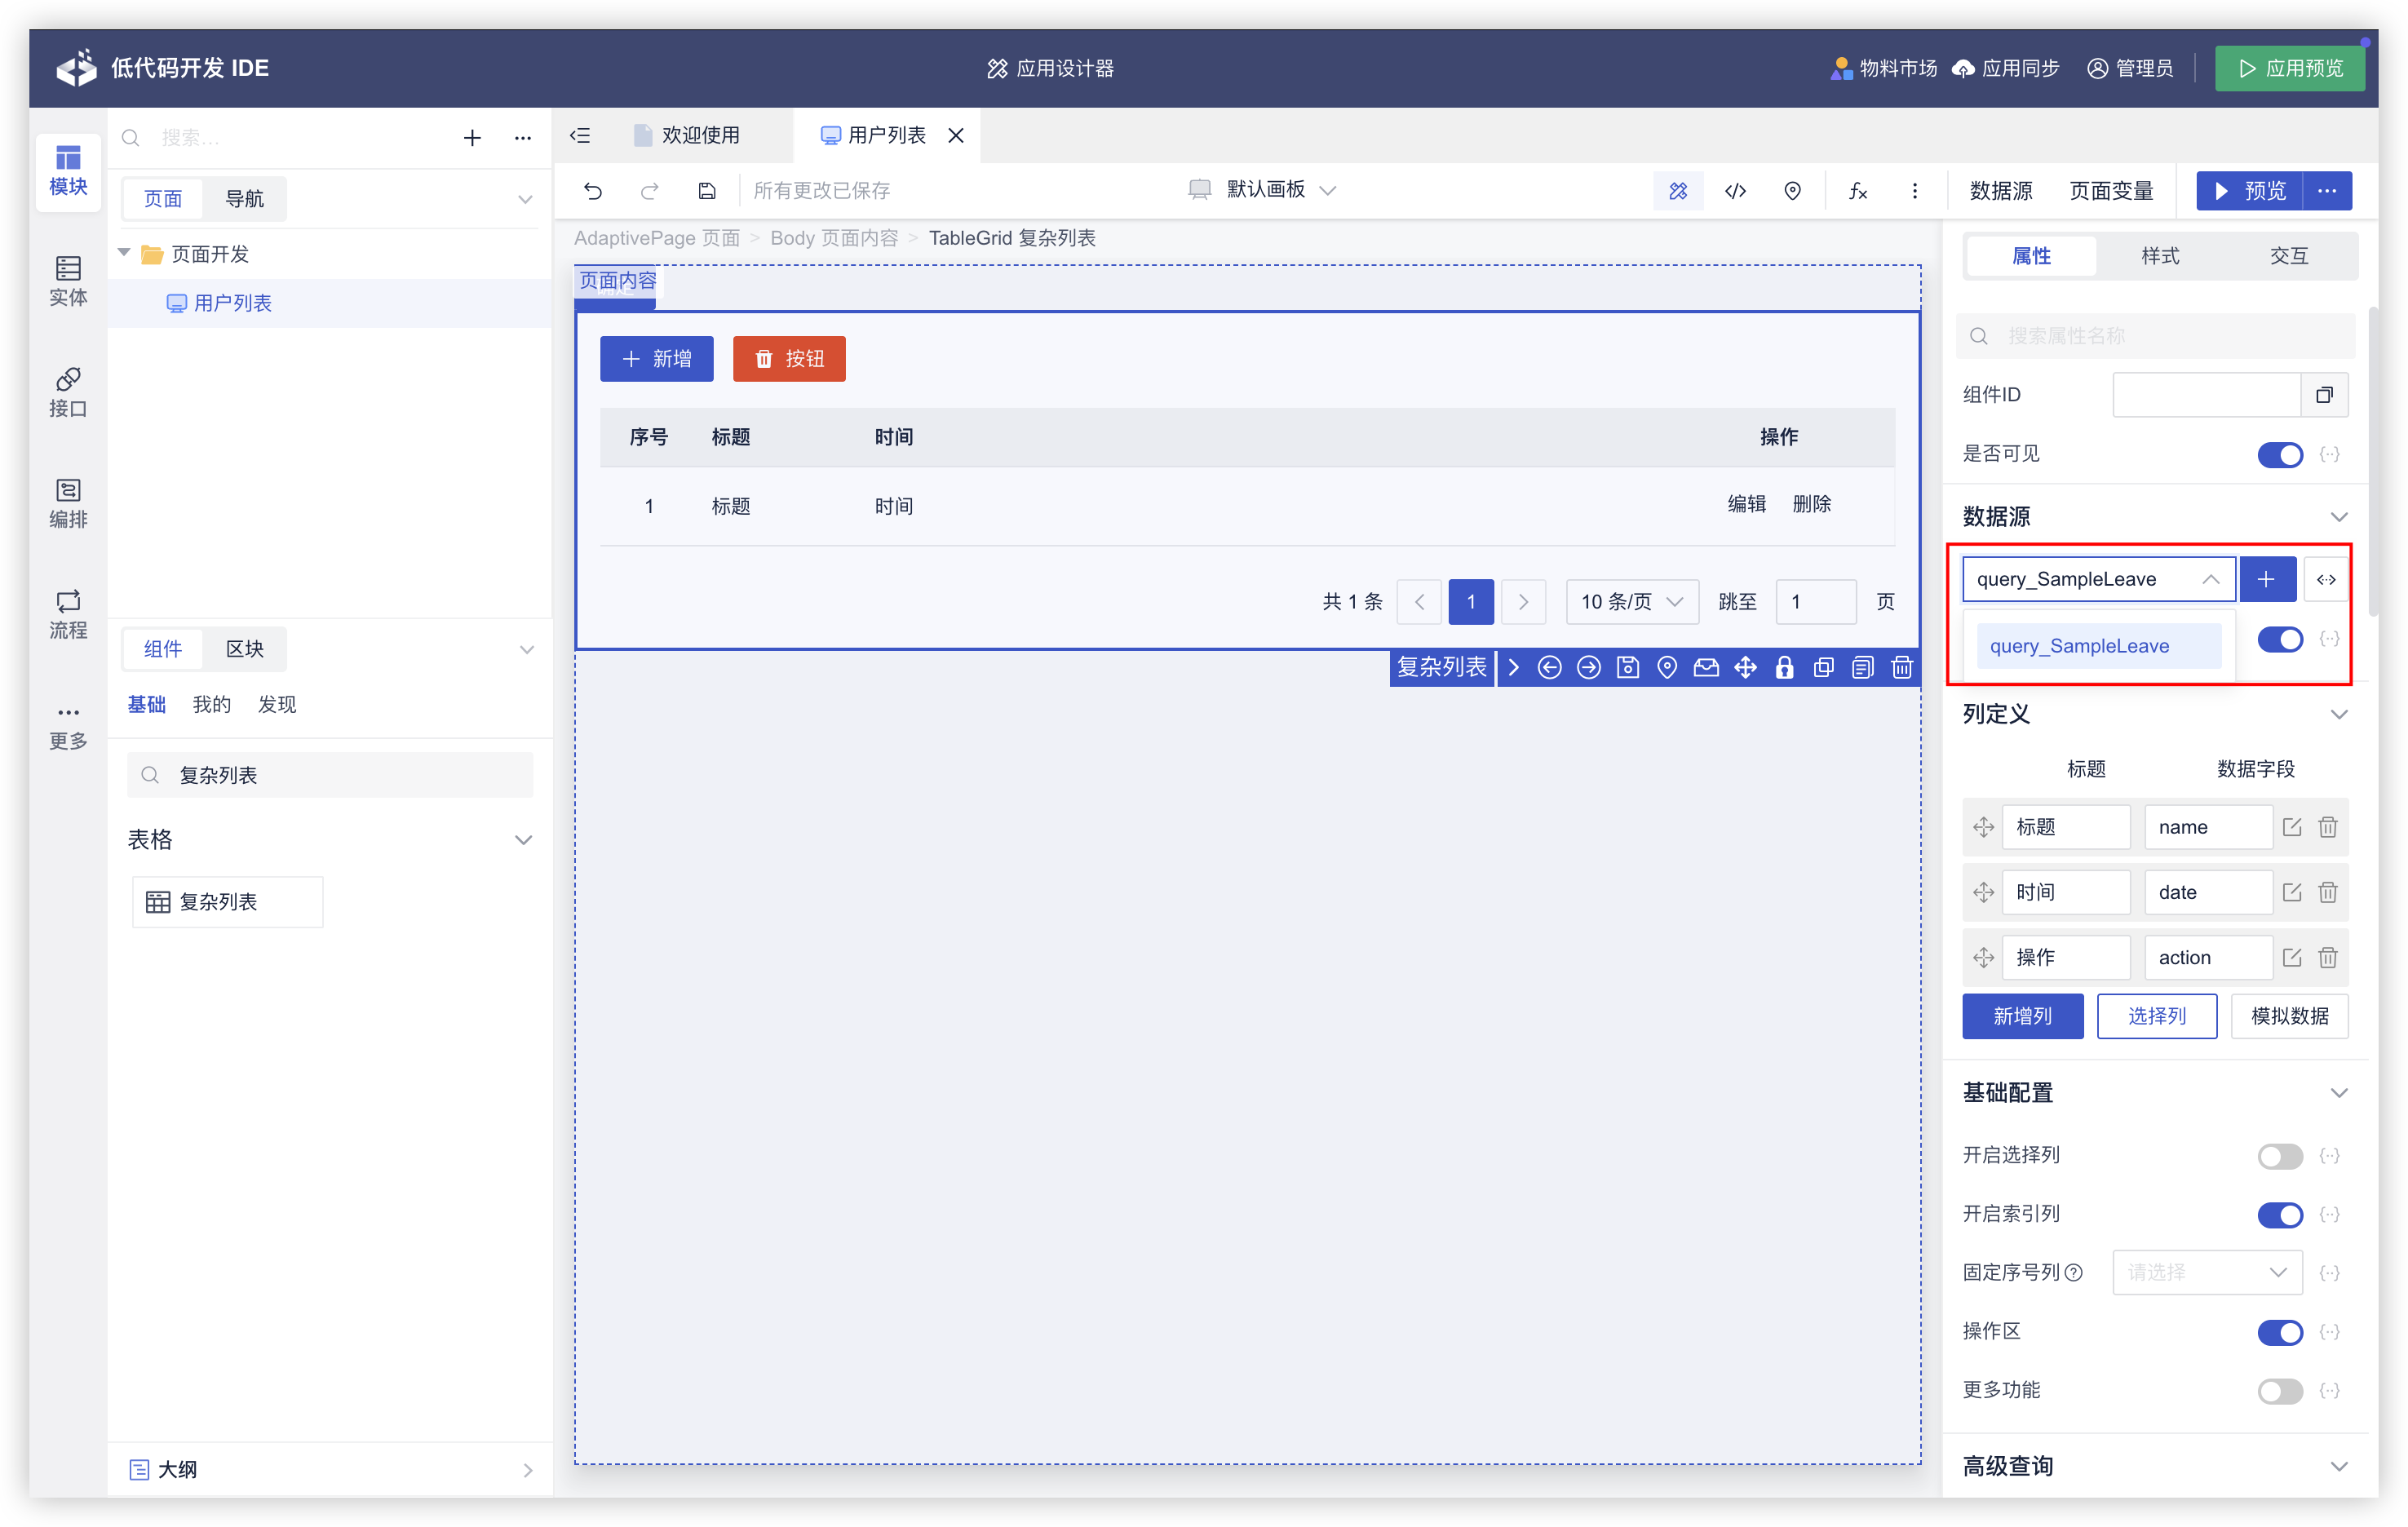This screenshot has height=1527, width=2408.
Task: Click the trash icon on 复杂列表 toolbar
Action: 1901,667
